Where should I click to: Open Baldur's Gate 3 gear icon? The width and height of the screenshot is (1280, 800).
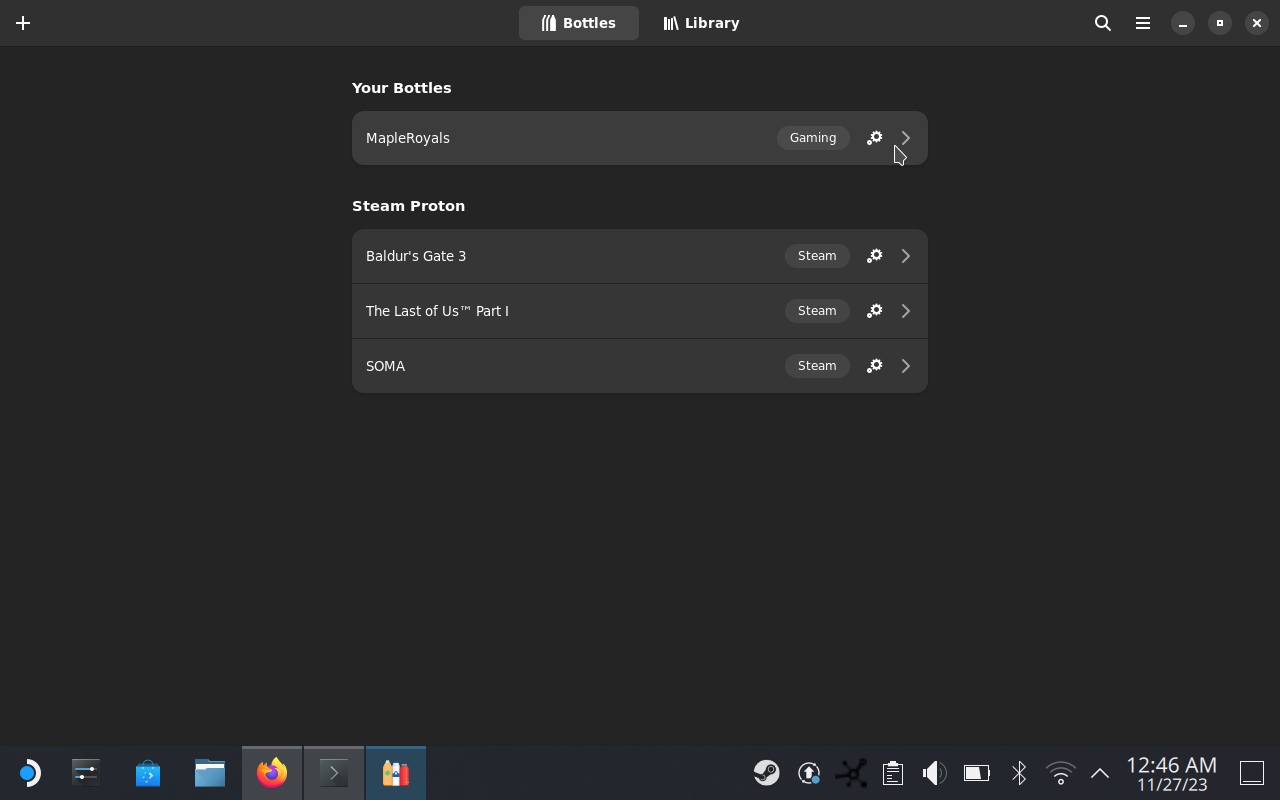pyautogui.click(x=874, y=256)
